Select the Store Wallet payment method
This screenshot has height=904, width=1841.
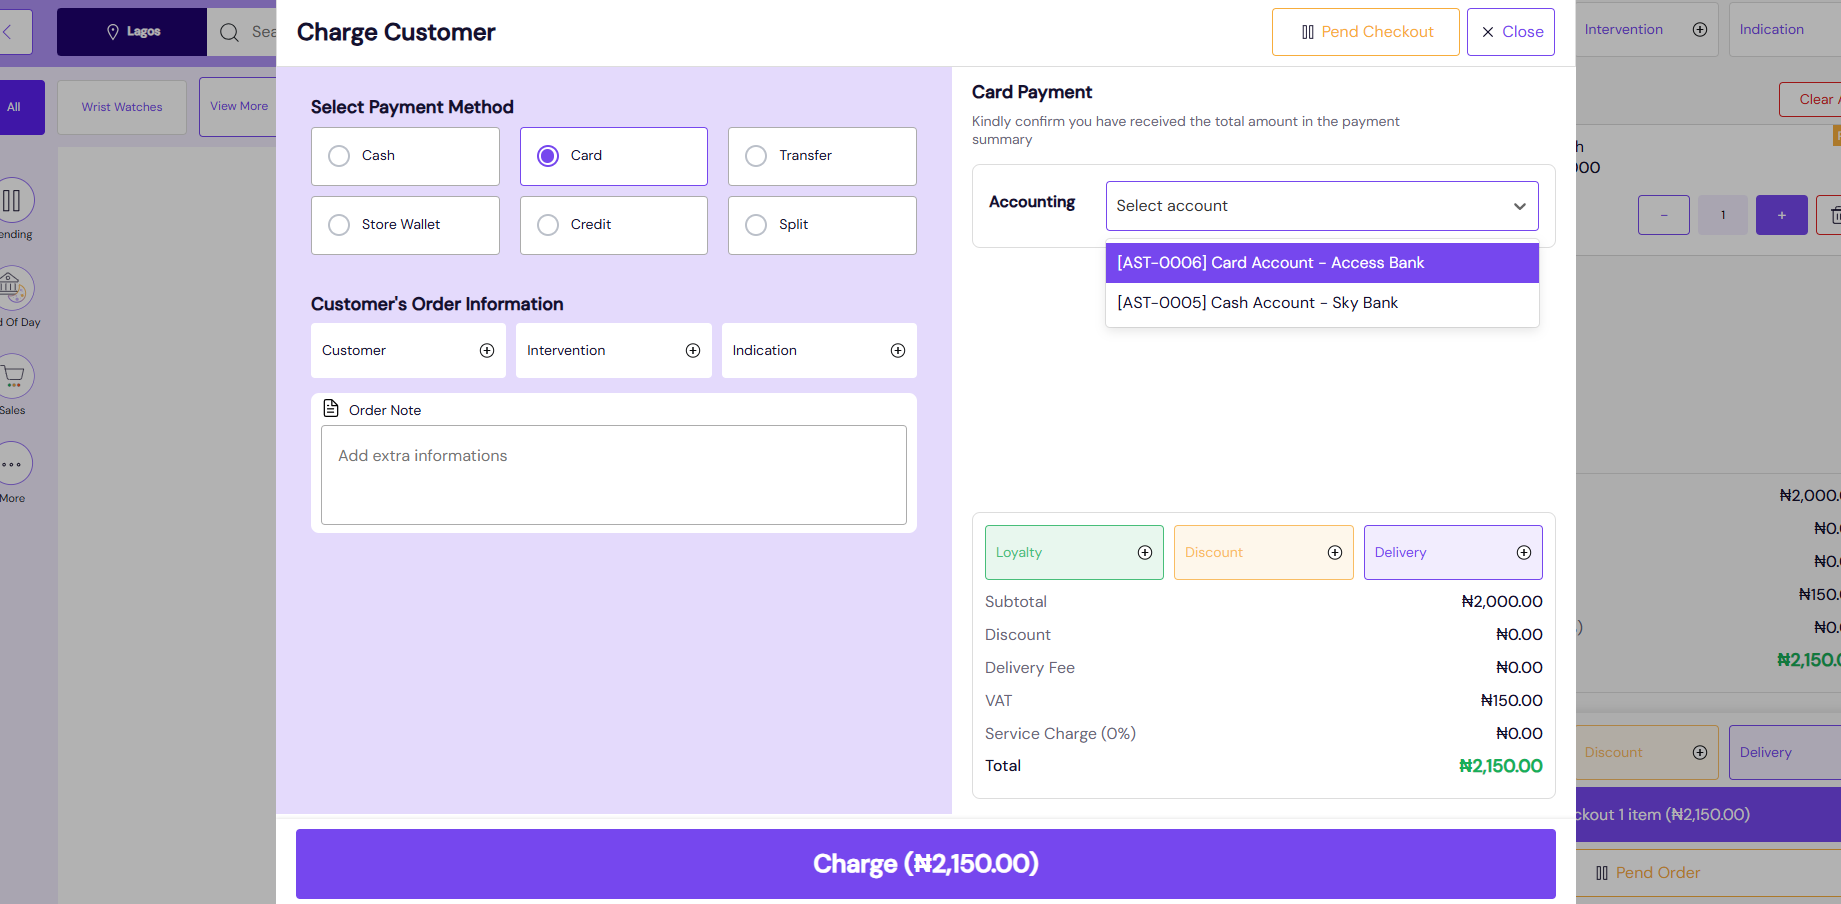[x=405, y=225]
